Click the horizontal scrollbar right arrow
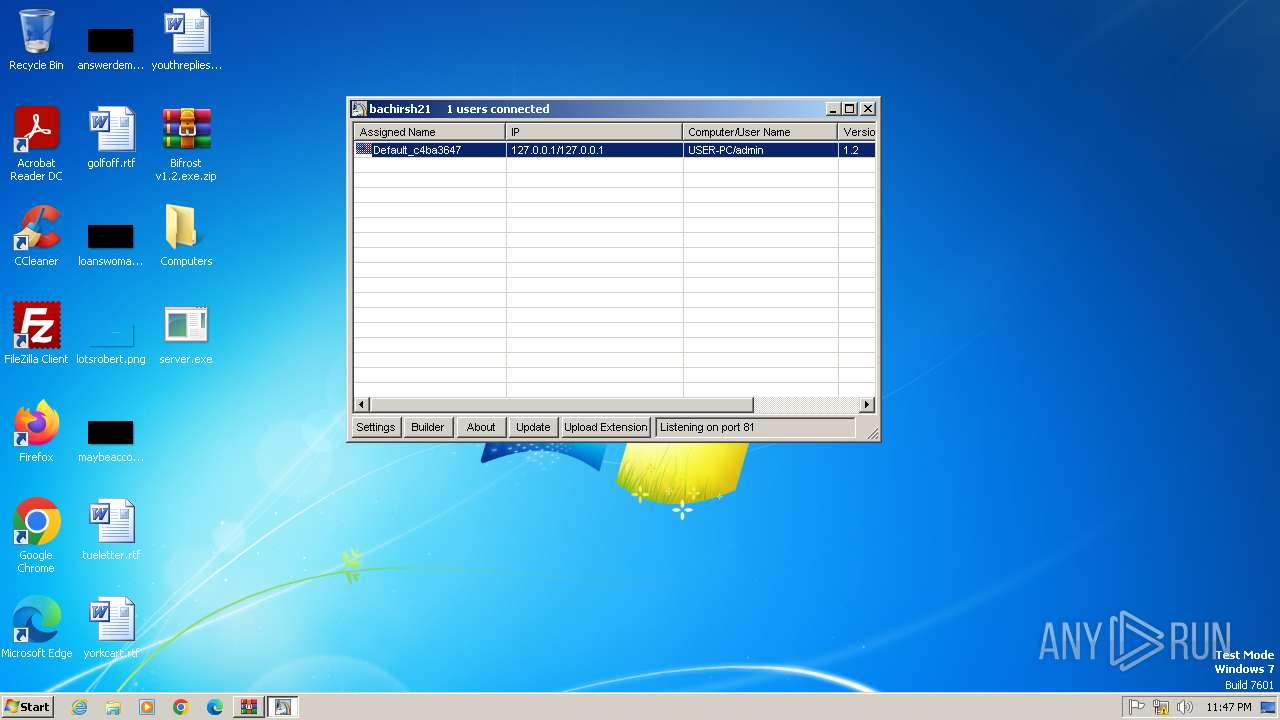Image resolution: width=1280 pixels, height=720 pixels. click(x=867, y=405)
